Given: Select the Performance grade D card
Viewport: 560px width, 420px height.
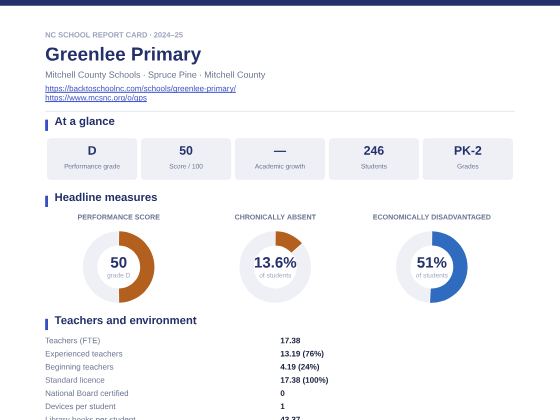Looking at the screenshot, I should click(92, 159).
